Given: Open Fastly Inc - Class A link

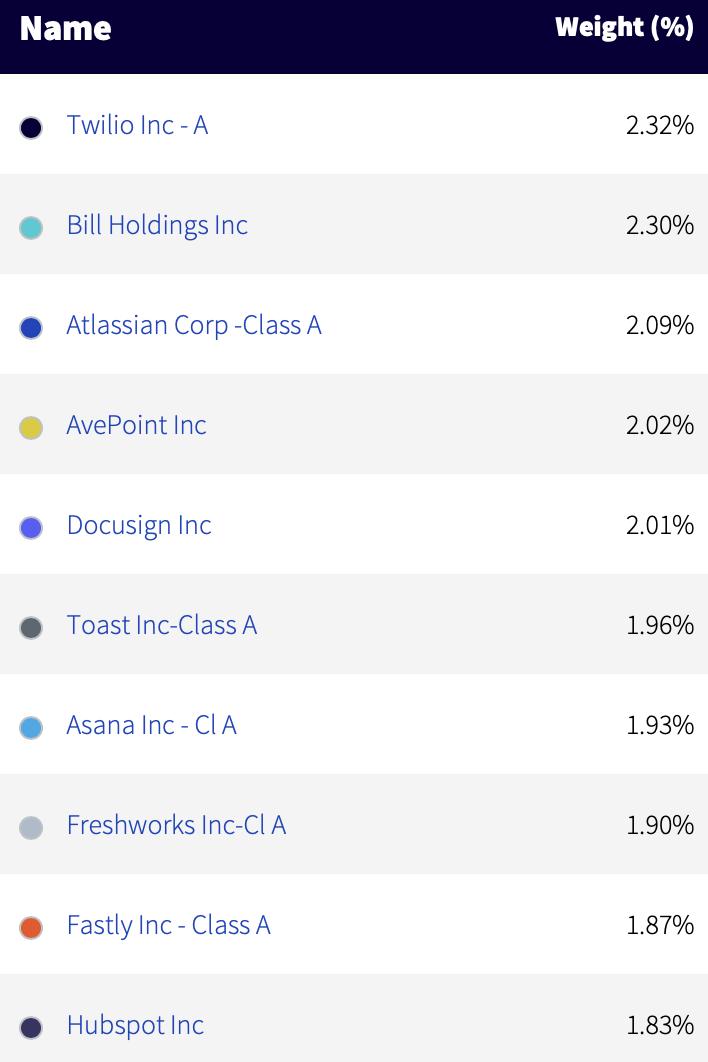Looking at the screenshot, I should click(169, 926).
